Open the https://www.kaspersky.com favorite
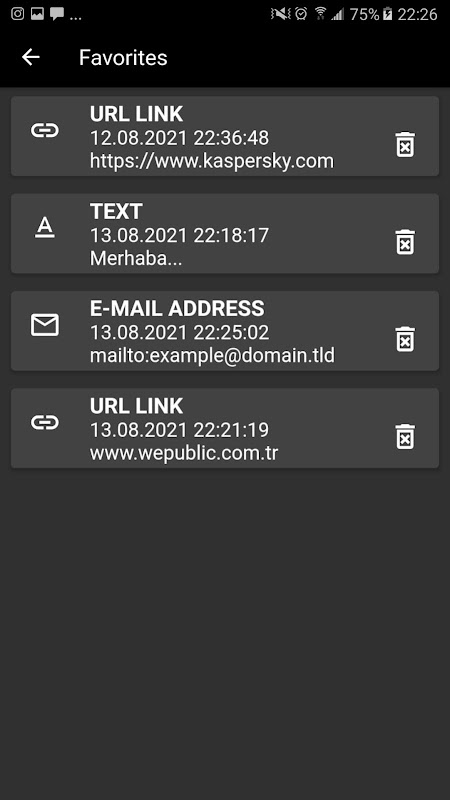This screenshot has width=450, height=800. [225, 136]
